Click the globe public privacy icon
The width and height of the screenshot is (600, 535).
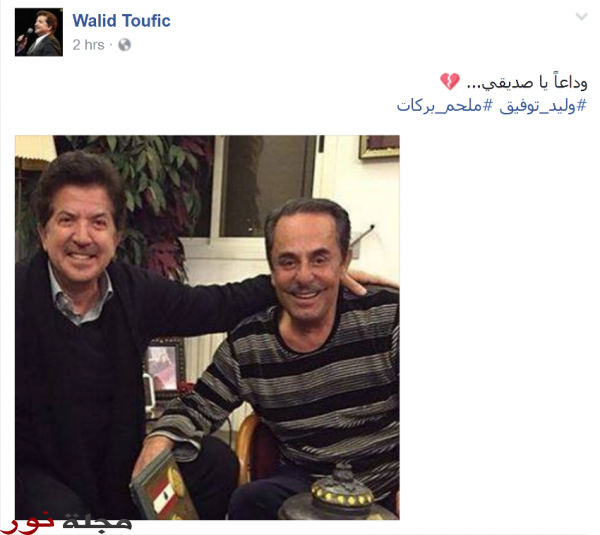click(124, 45)
